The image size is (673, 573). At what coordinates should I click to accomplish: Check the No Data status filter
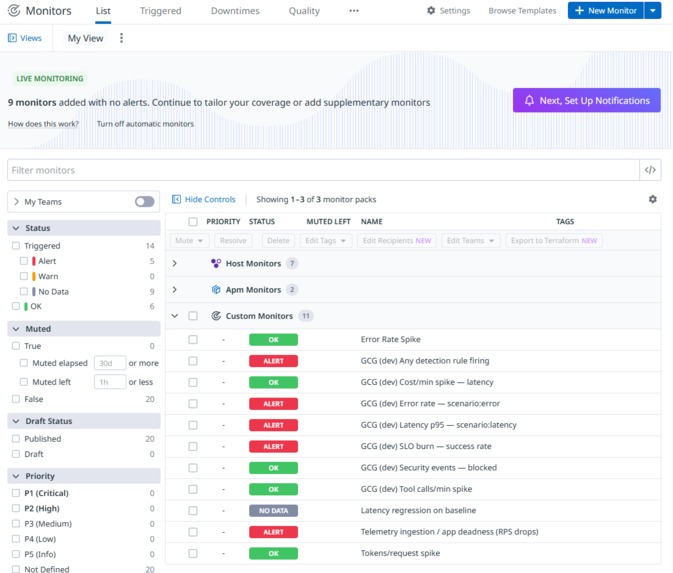(x=24, y=291)
